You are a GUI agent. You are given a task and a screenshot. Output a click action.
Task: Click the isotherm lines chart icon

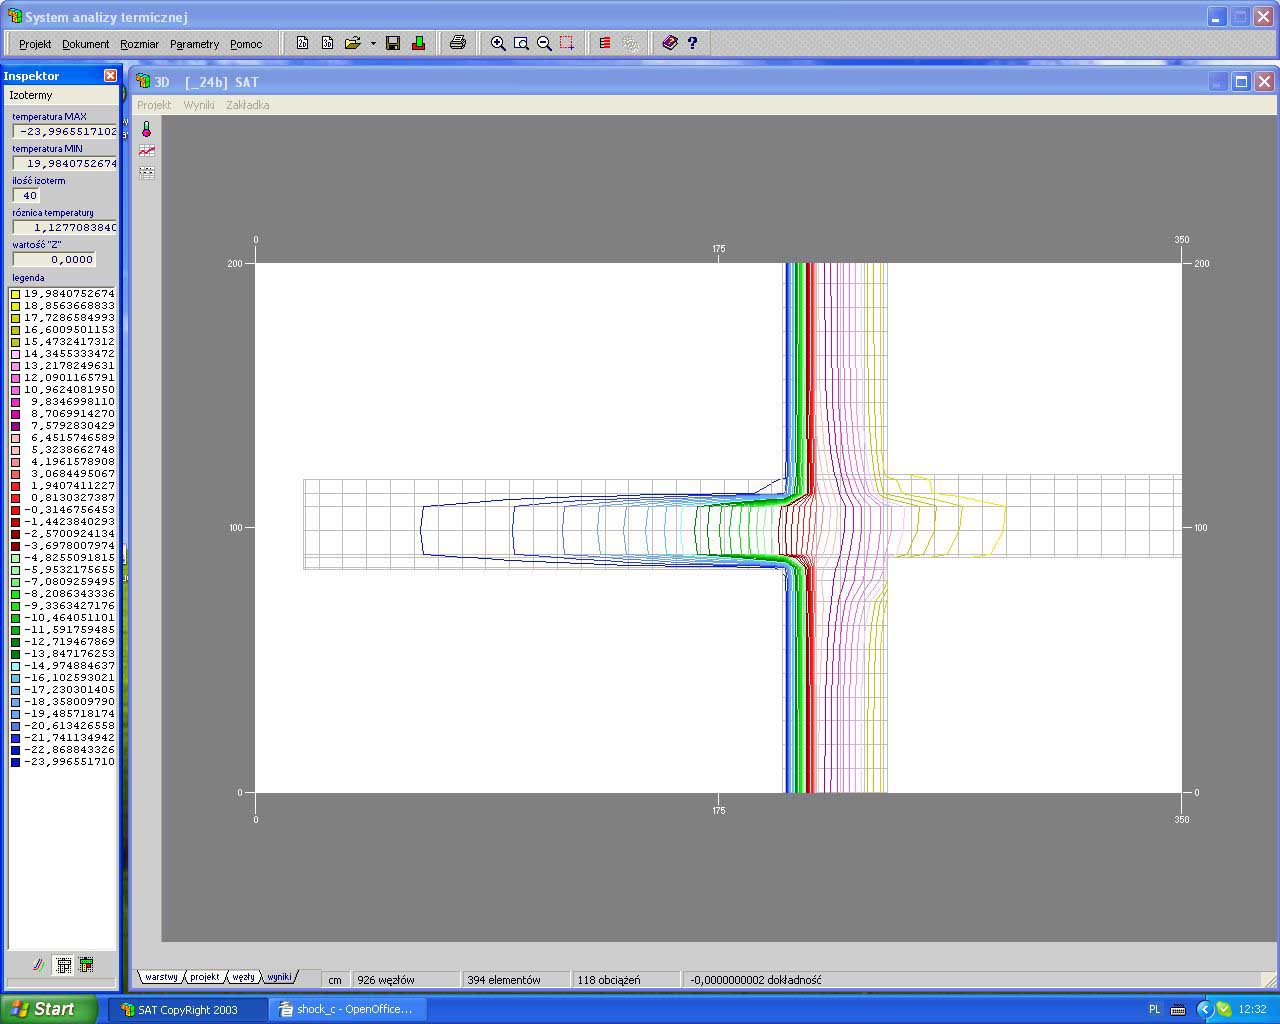(x=147, y=151)
